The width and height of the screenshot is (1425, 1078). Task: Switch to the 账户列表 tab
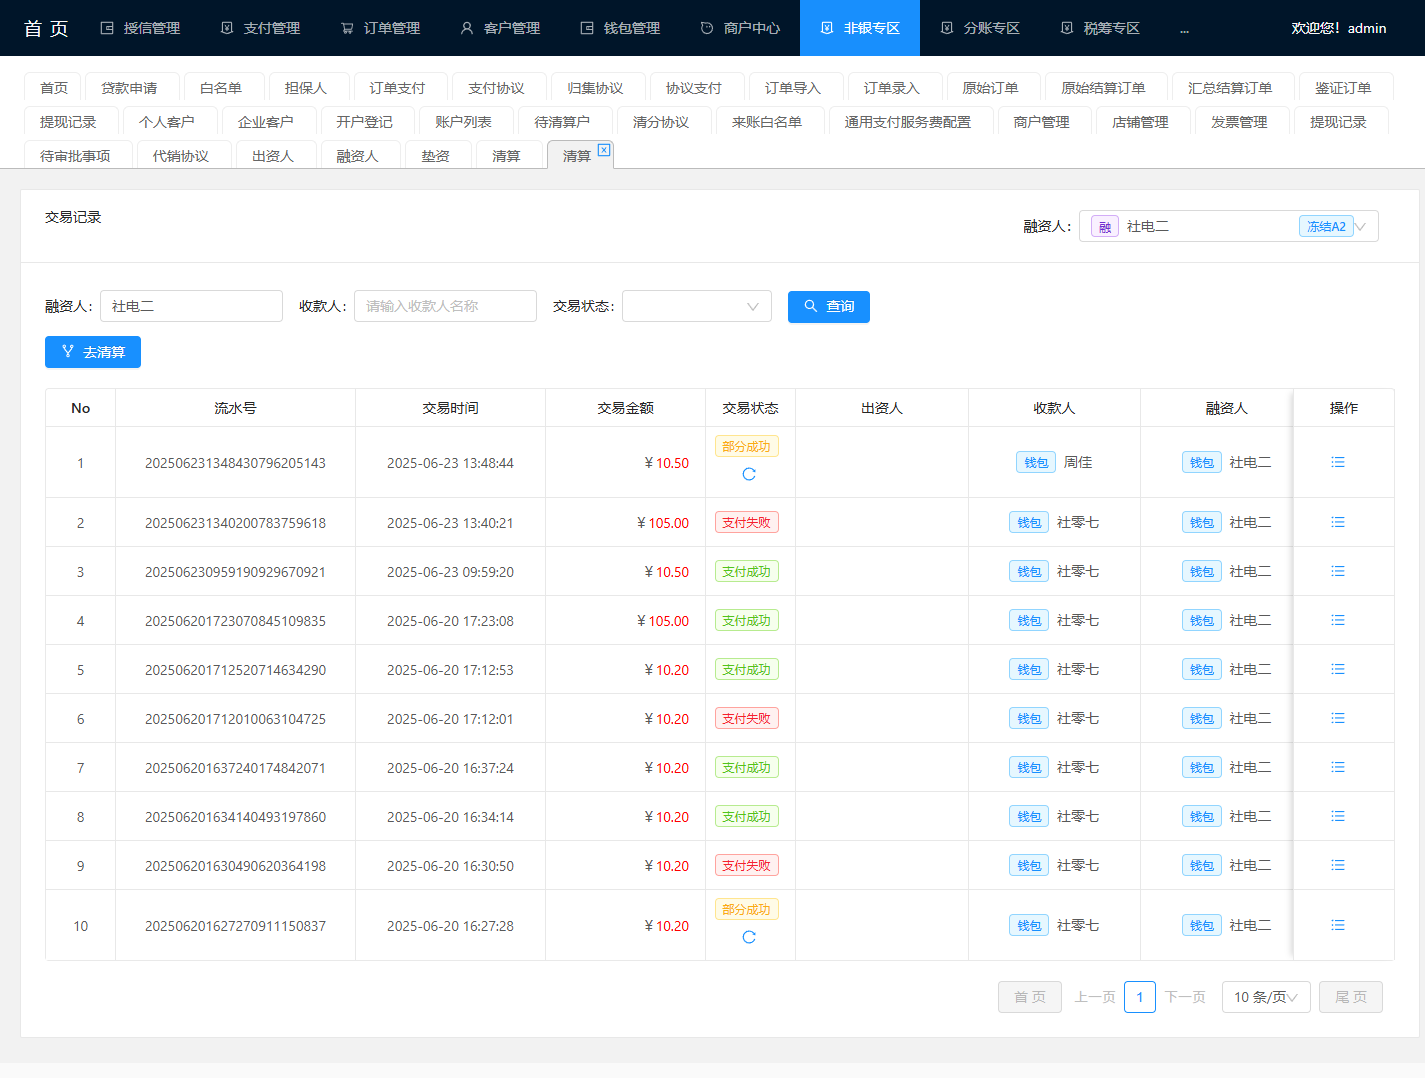click(466, 122)
